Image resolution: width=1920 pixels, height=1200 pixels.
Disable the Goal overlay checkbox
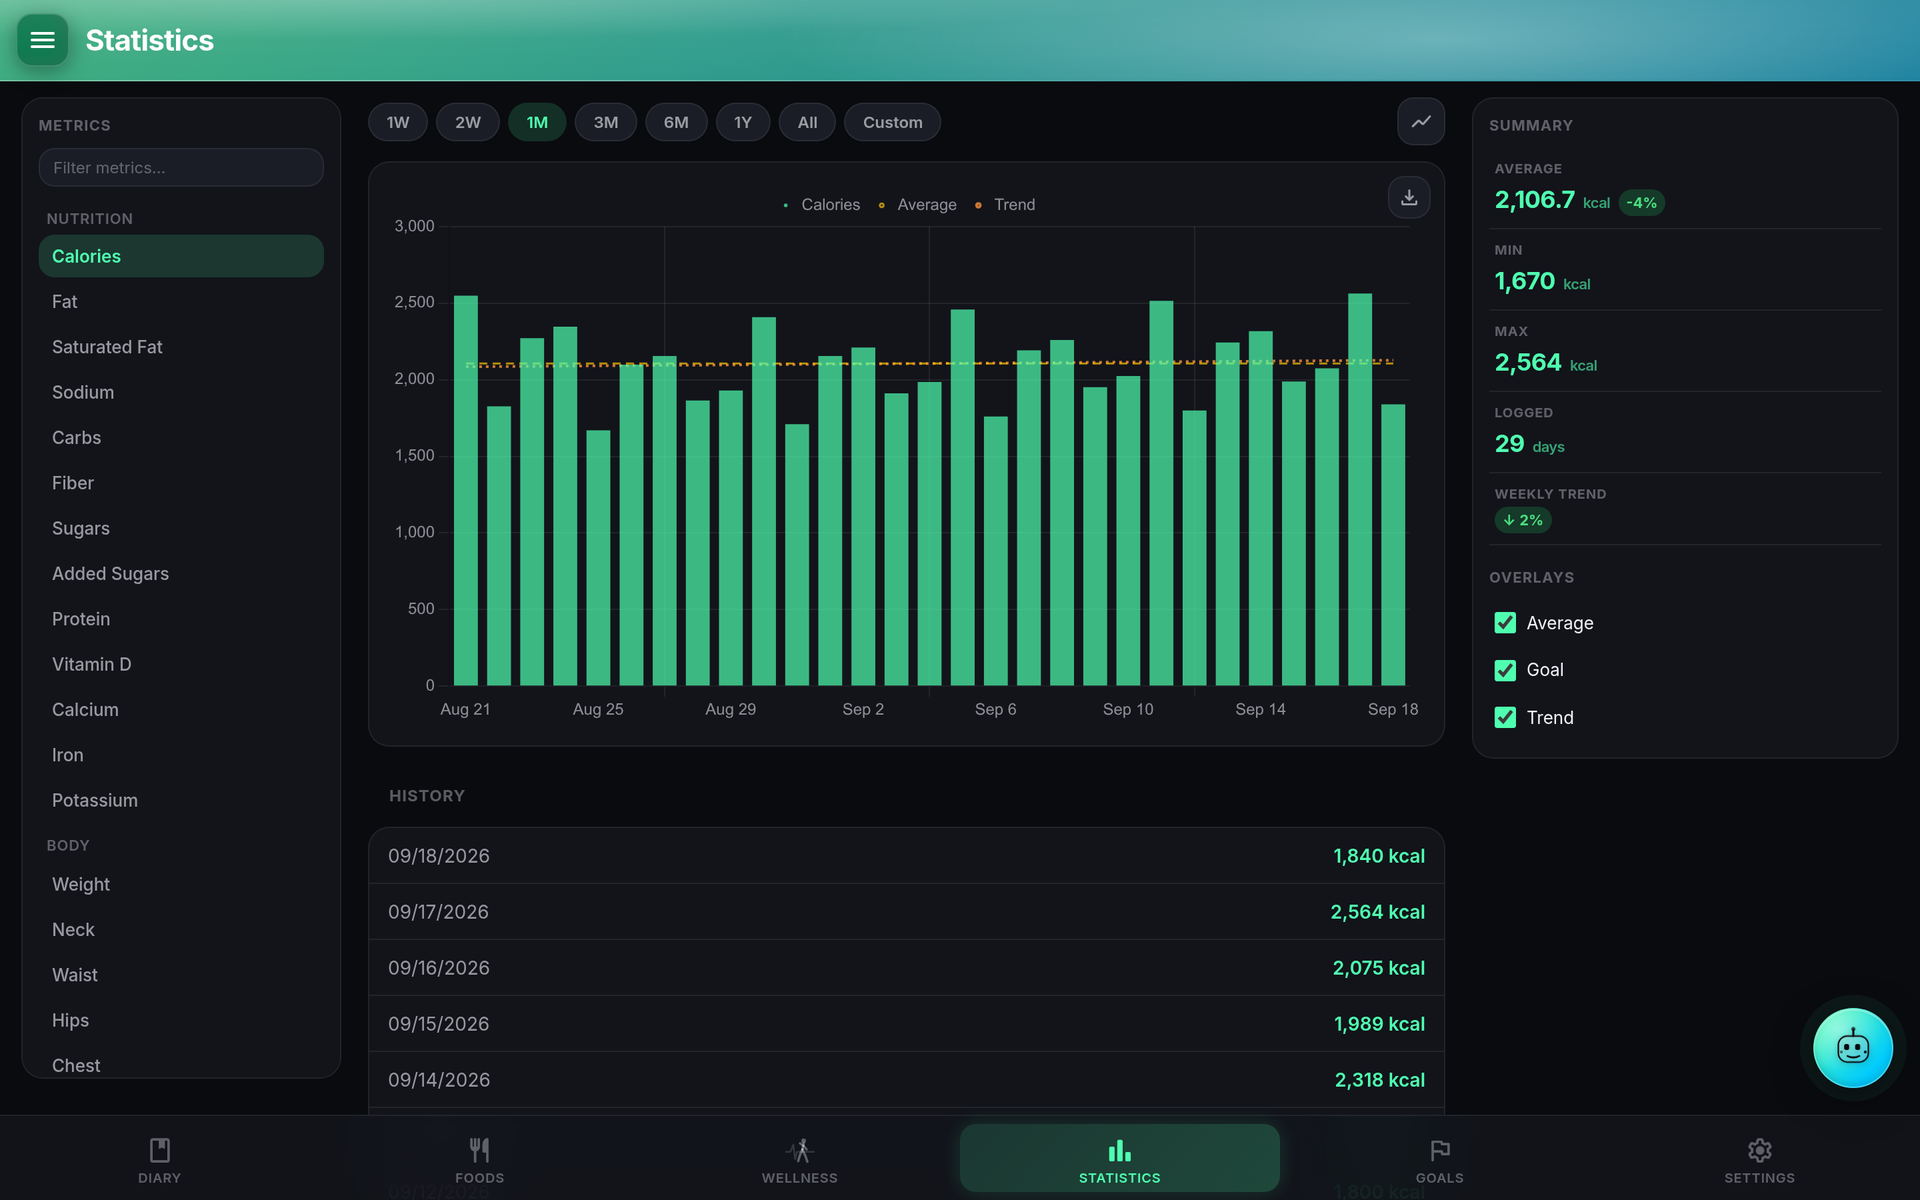[x=1504, y=670]
